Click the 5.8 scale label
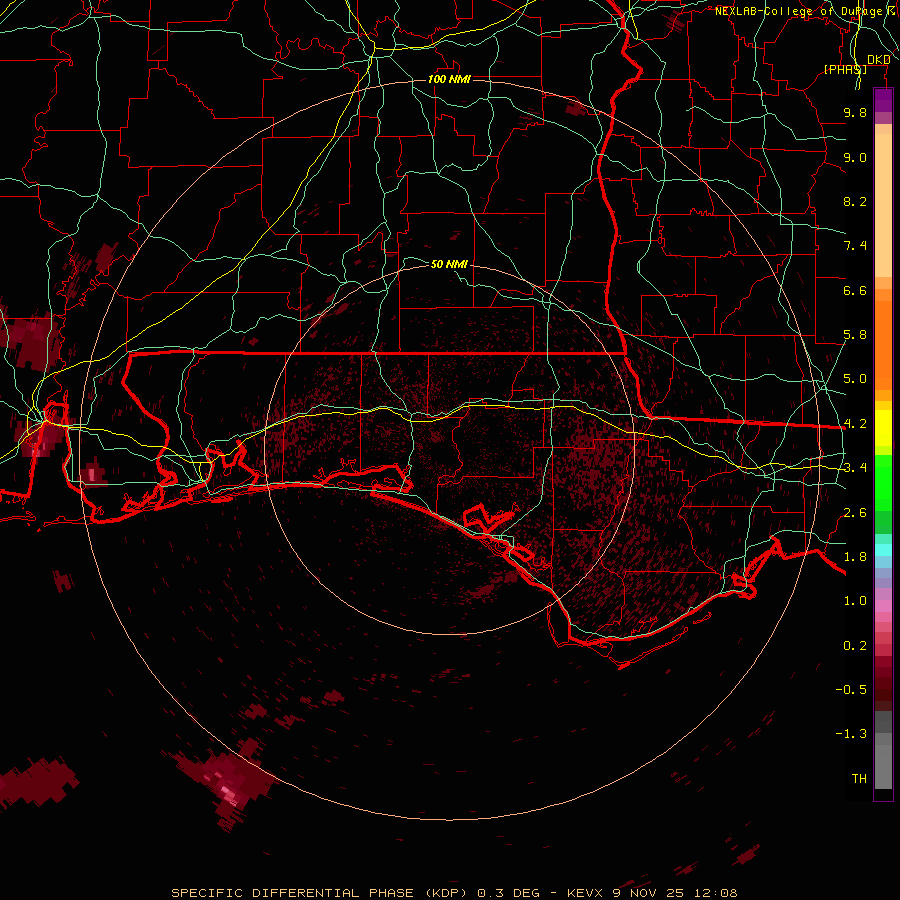Screen dimensions: 900x900 [x=855, y=335]
